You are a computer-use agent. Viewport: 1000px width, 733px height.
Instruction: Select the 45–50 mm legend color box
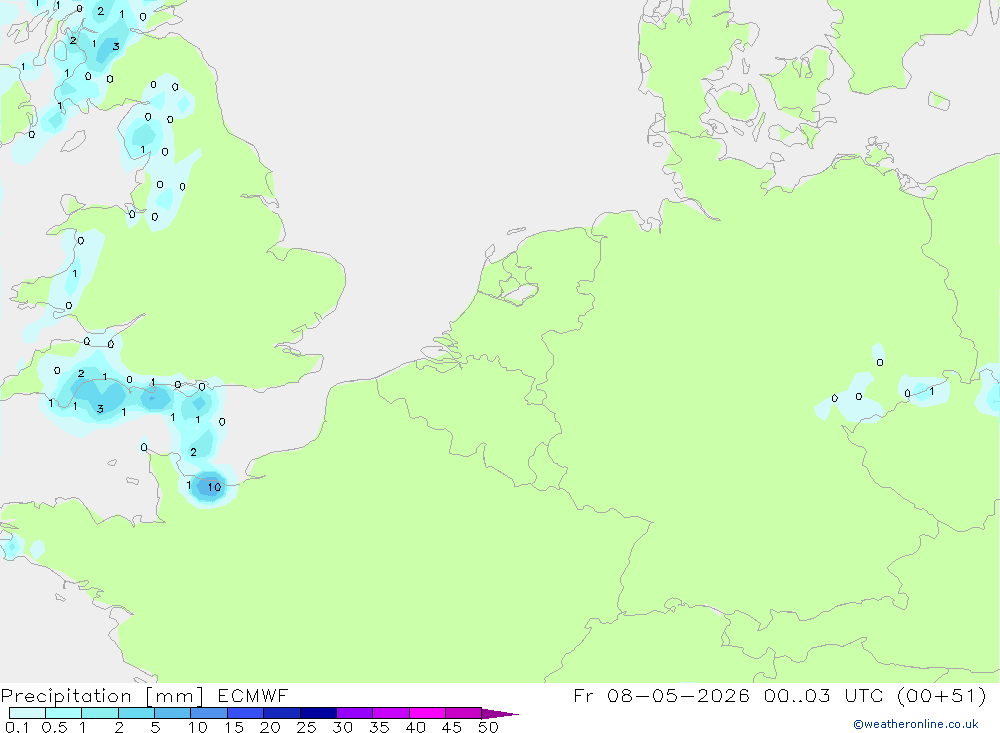[464, 713]
